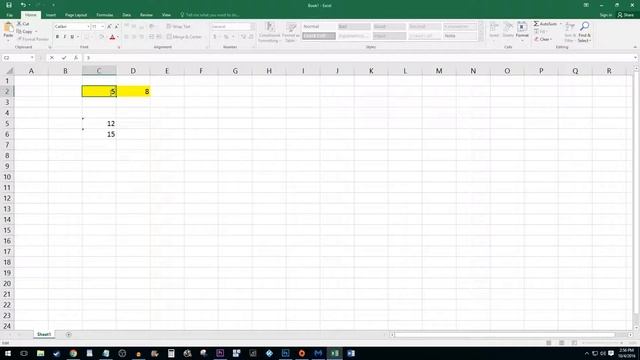Click the Copy button
Screen dimensions: 640x360
click(25, 31)
